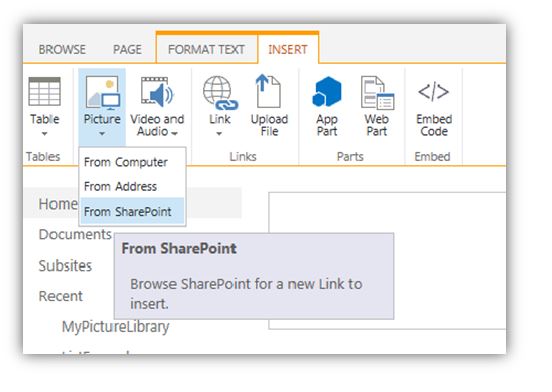Open the BROWSE ribbon tab

tap(62, 50)
